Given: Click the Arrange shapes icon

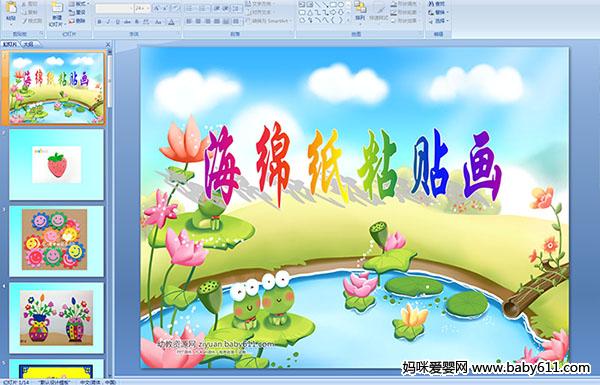Looking at the screenshot, I should (360, 11).
